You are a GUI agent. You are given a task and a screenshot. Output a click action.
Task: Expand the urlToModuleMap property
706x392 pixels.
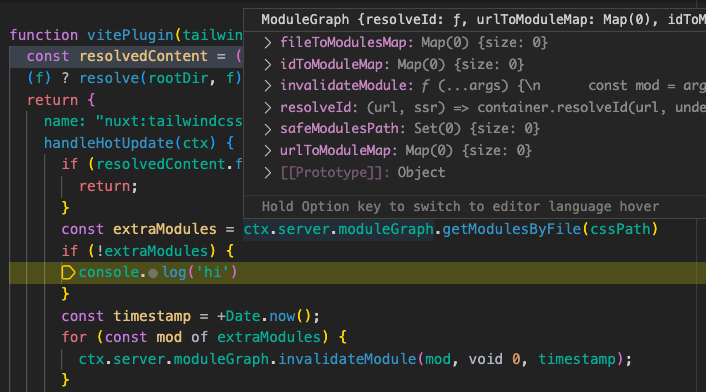click(x=268, y=150)
